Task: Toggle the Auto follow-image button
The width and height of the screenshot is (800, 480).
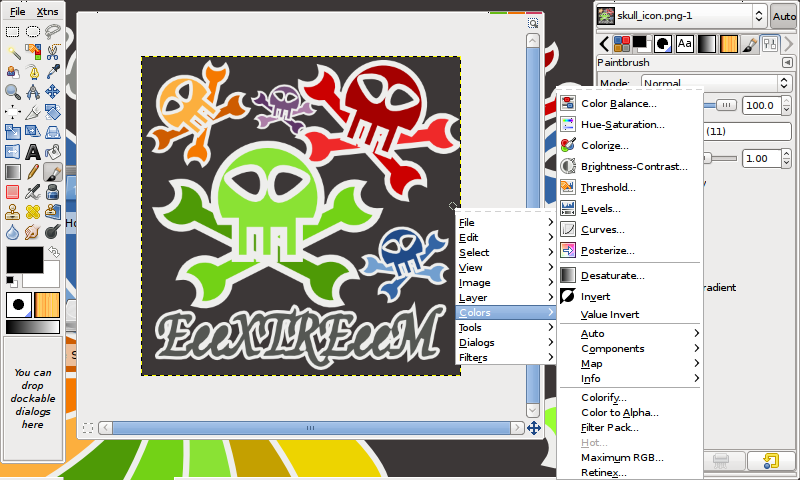Action: pos(784,16)
